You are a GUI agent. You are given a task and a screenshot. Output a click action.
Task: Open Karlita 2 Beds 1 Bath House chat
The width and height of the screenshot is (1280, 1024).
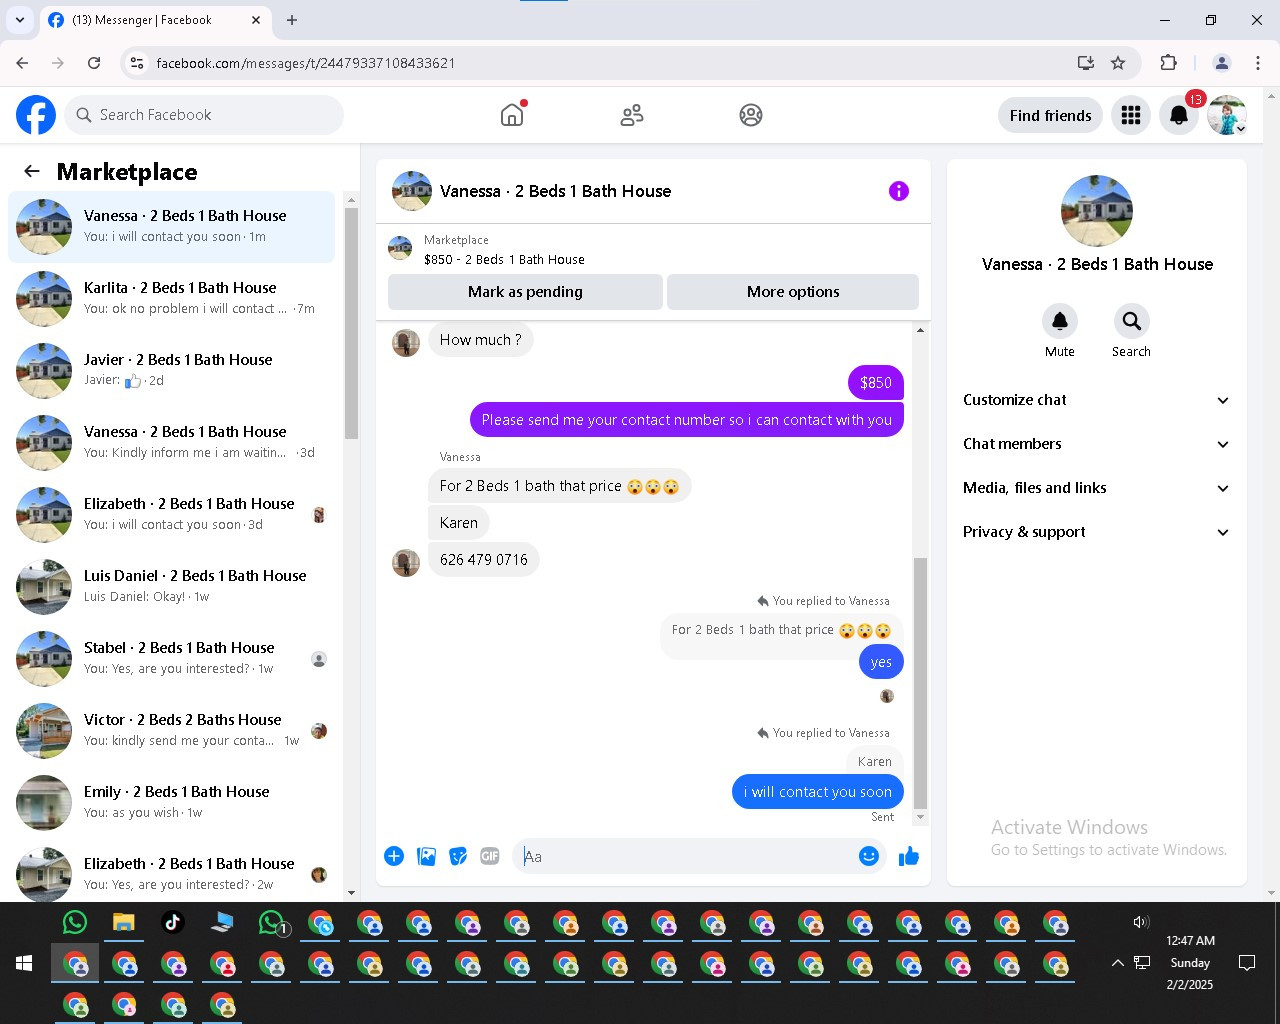tap(171, 299)
